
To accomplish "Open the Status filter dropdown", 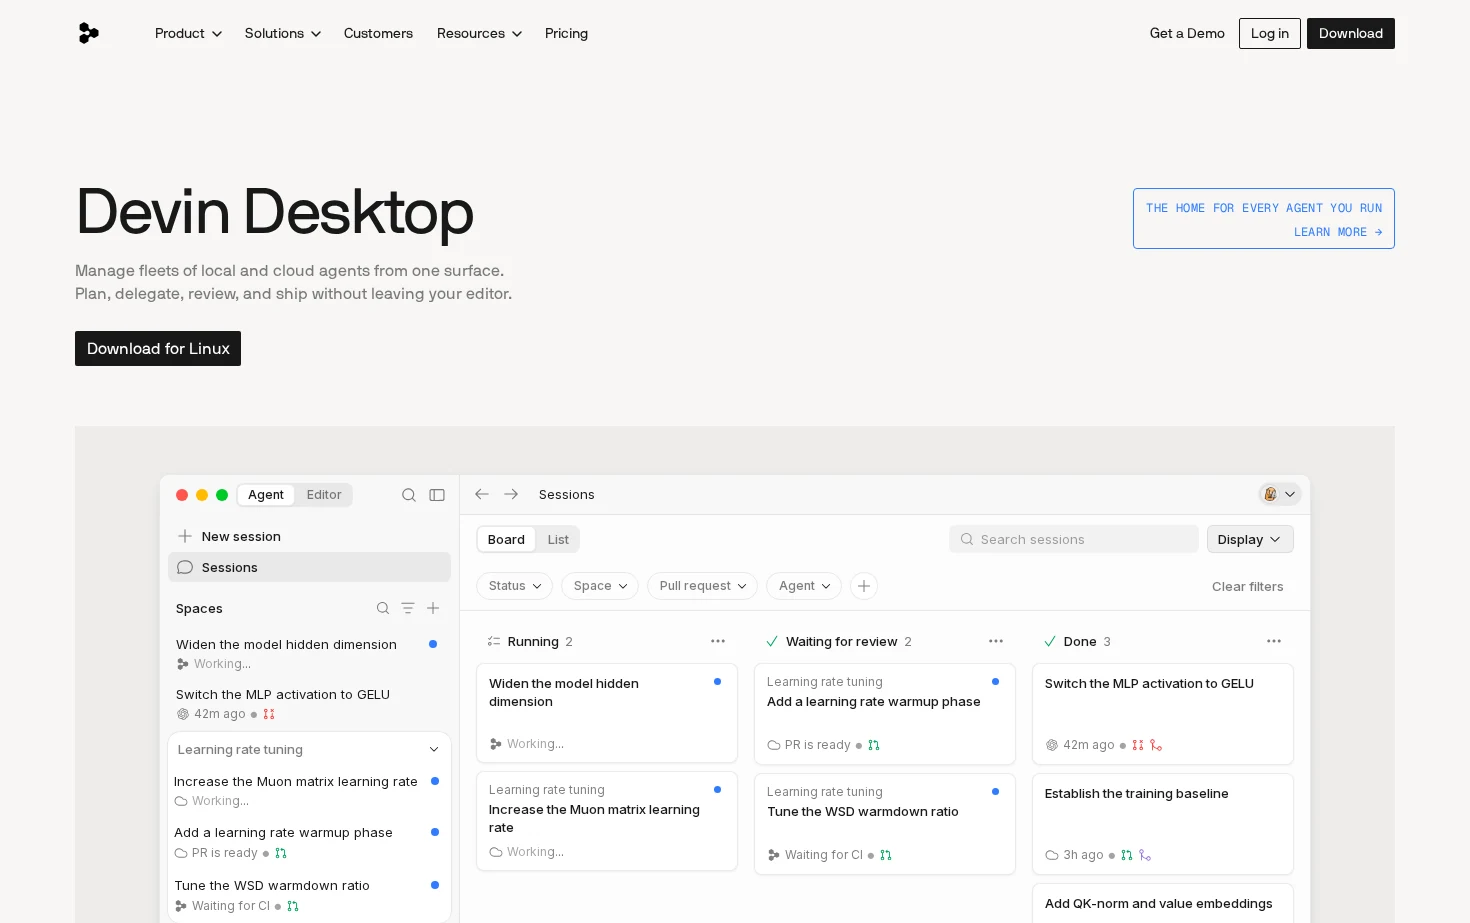I will click(515, 586).
